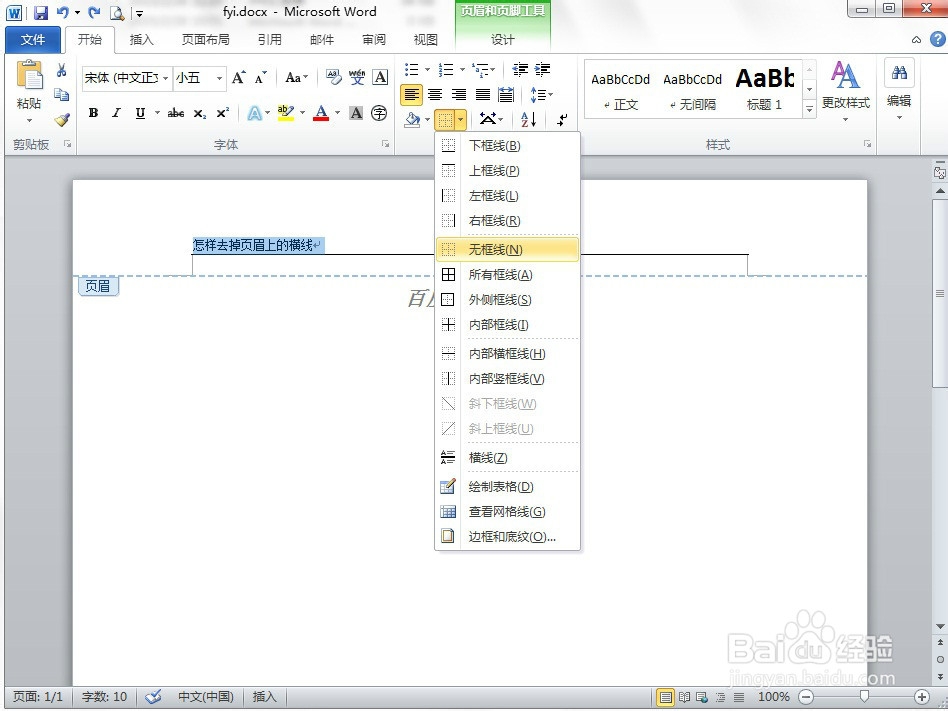
Task: Expand the font color dropdown arrow
Action: (337, 113)
